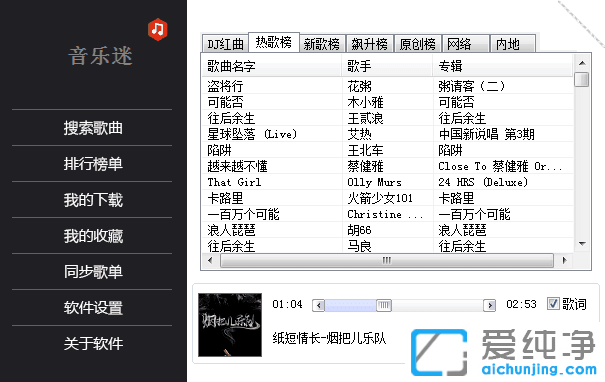
Task: Click the 歌曲名字 column header
Action: coord(272,66)
